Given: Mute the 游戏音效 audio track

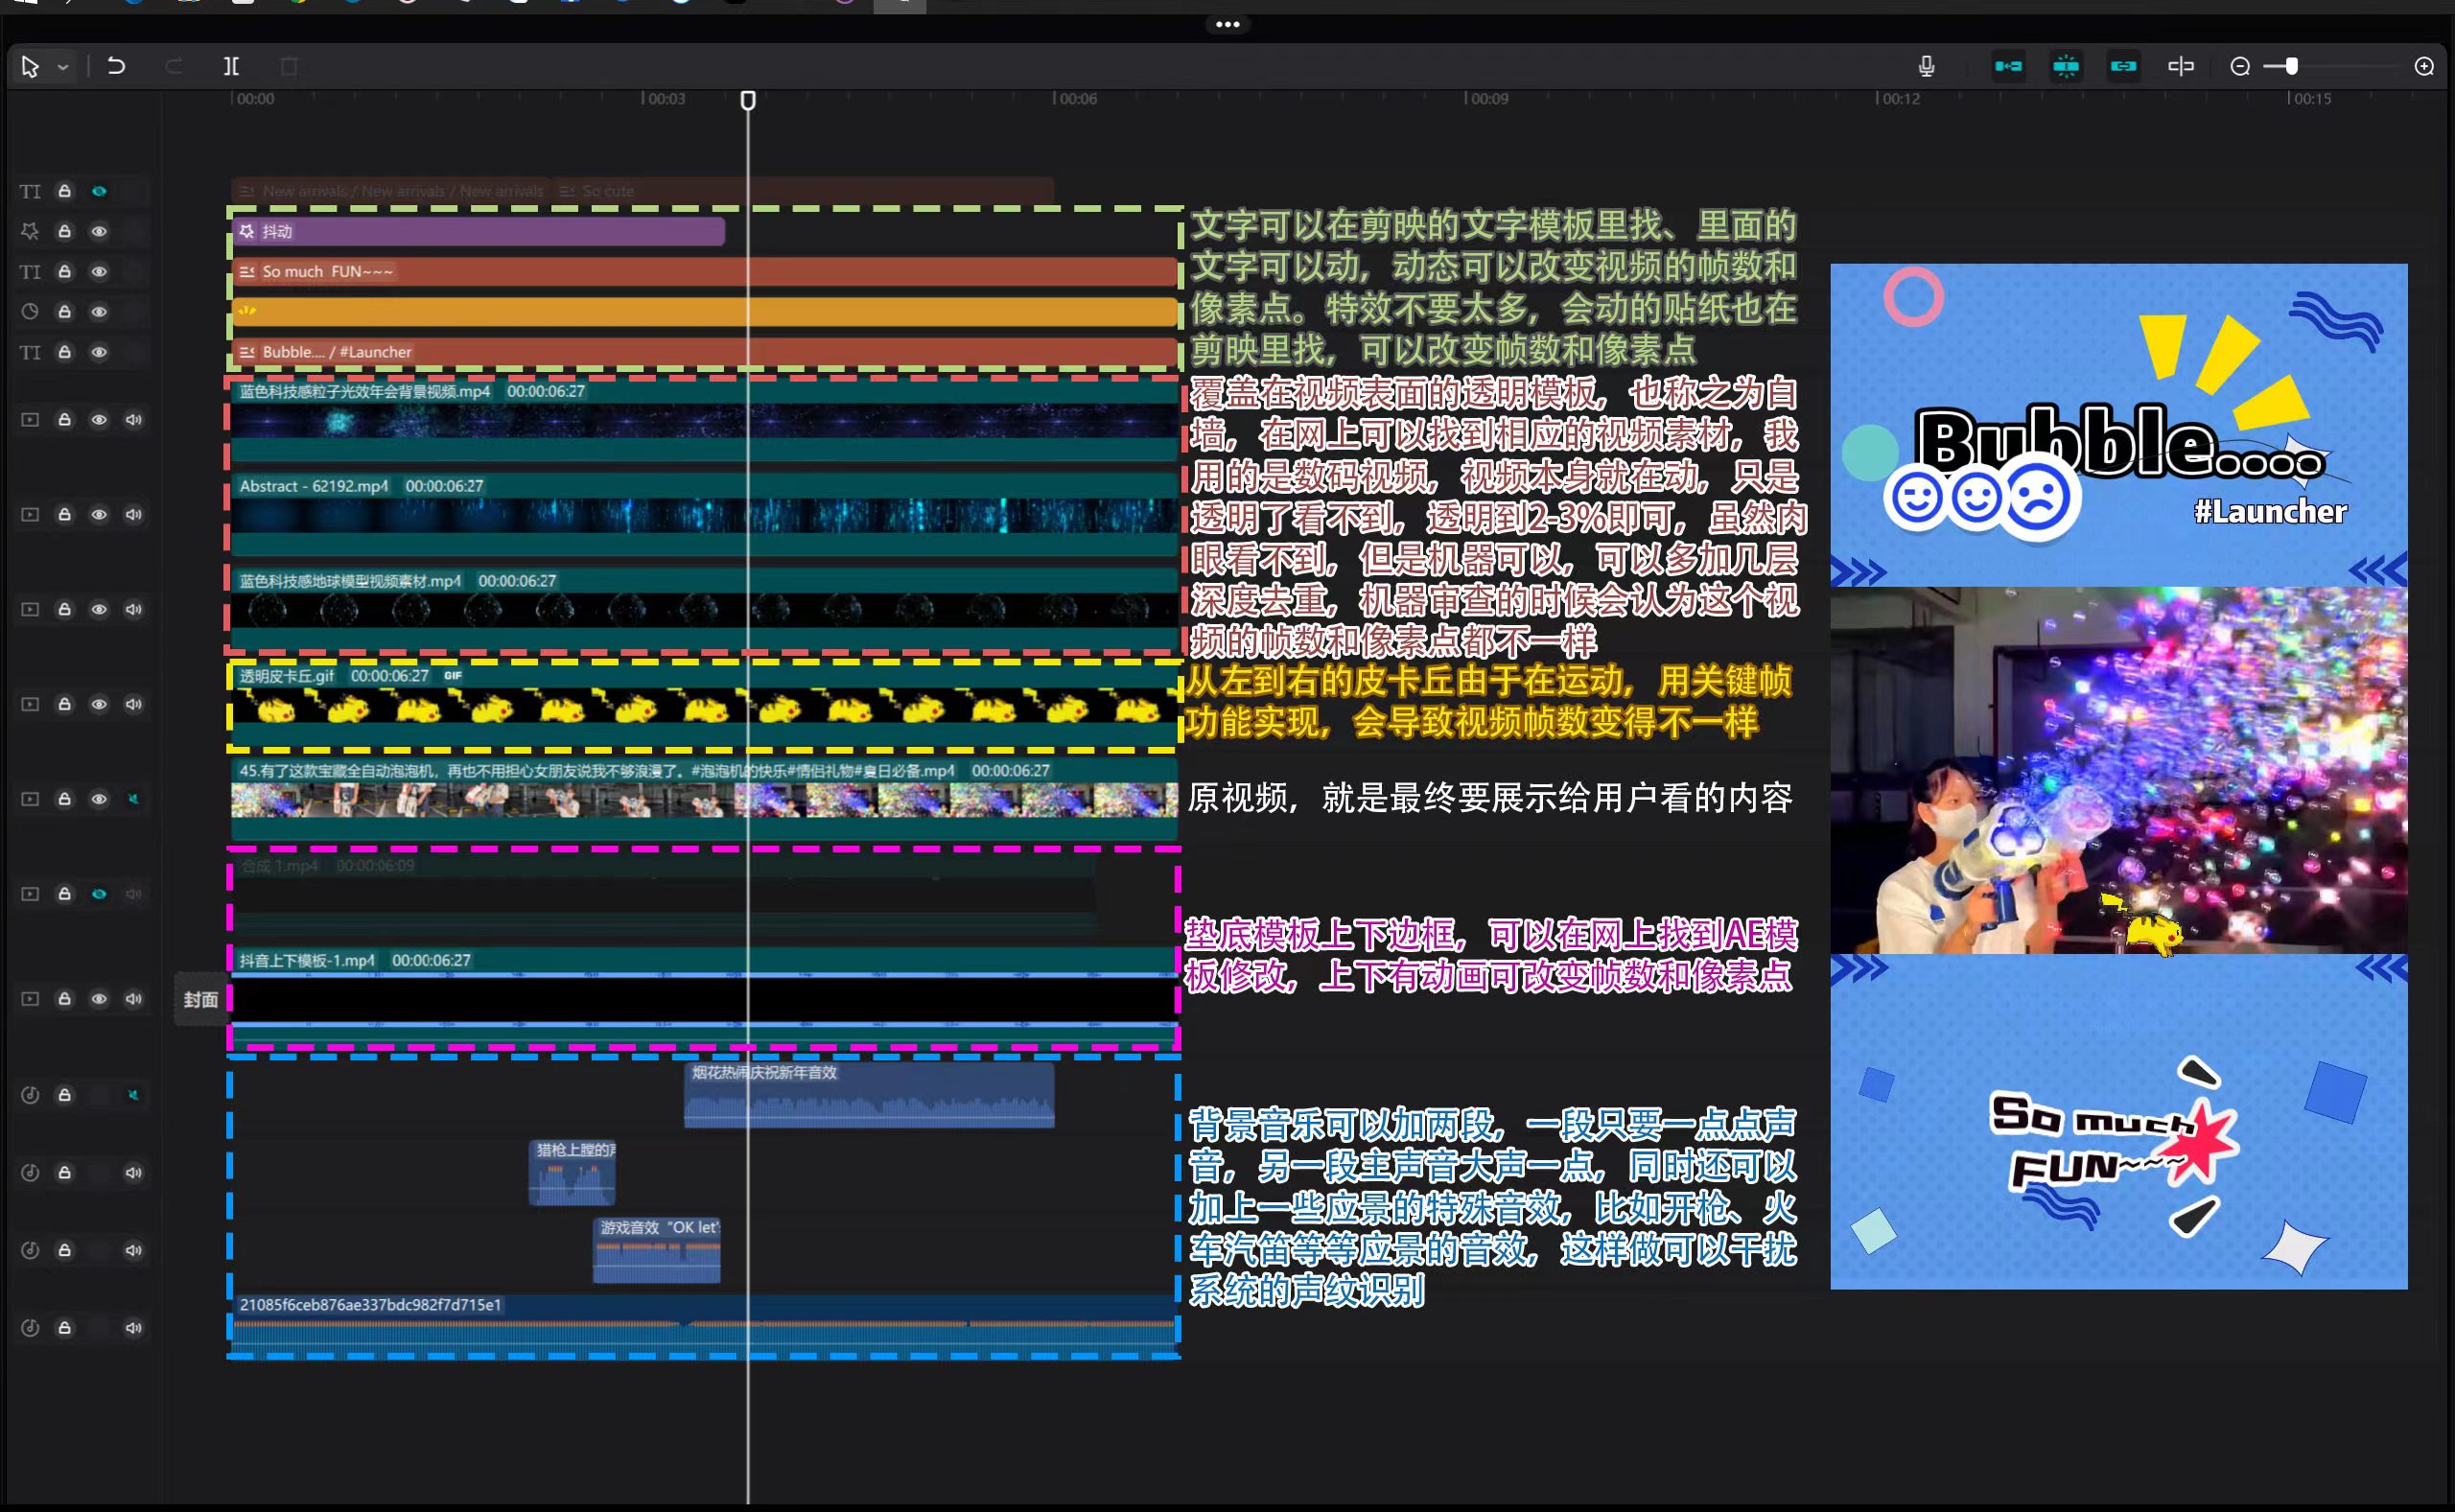Looking at the screenshot, I should [133, 1250].
